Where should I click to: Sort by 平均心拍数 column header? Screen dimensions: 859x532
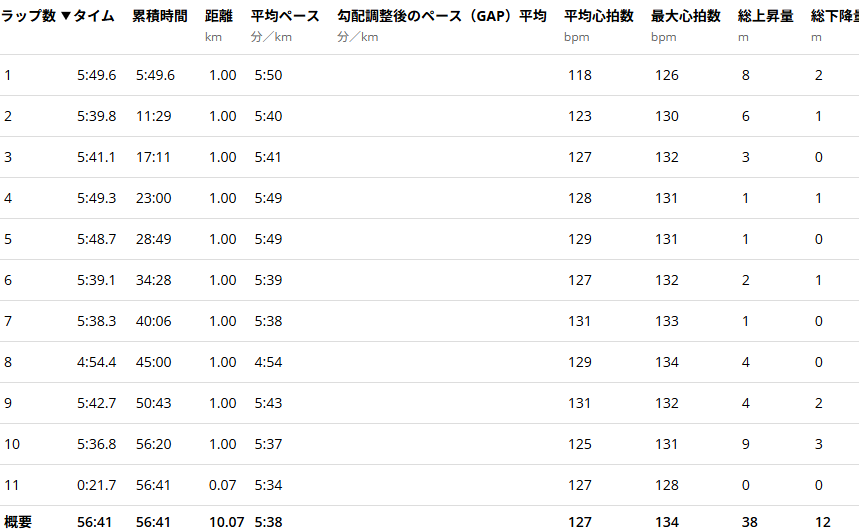(x=598, y=17)
